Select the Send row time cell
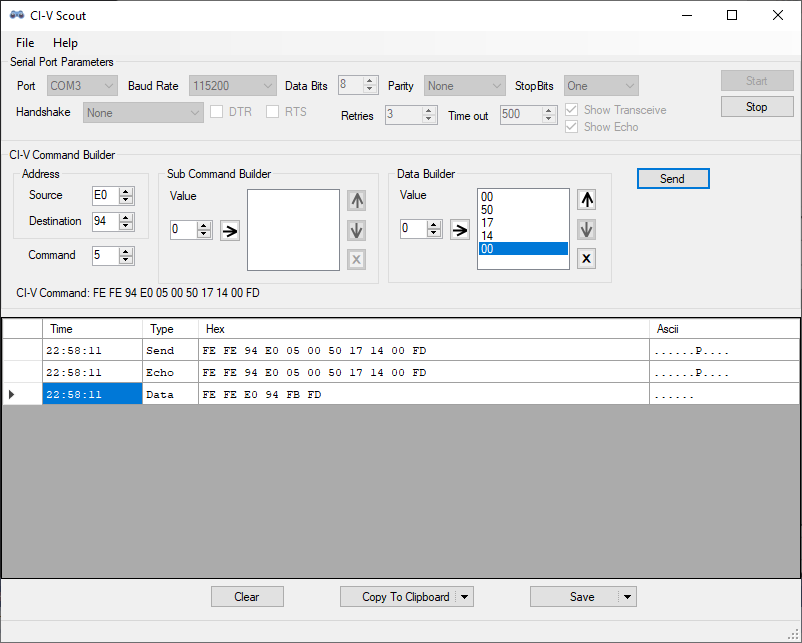This screenshot has width=802, height=643. pos(93,350)
